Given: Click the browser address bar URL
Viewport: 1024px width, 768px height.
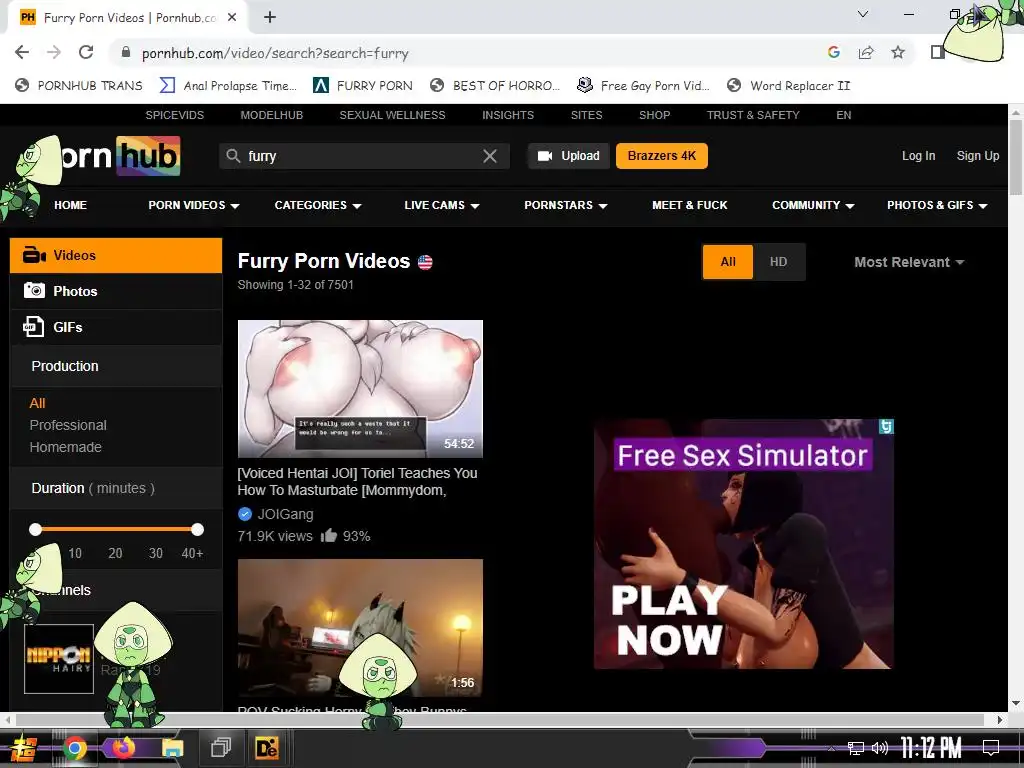Looking at the screenshot, I should (x=275, y=53).
